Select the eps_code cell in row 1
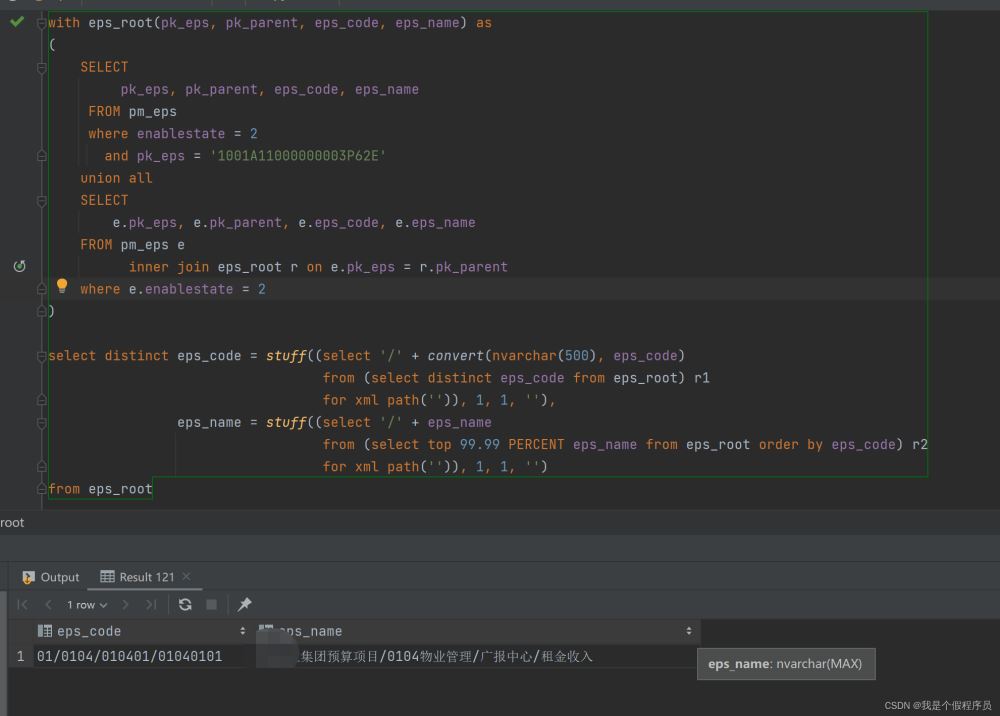The height and width of the screenshot is (716, 1000). (129, 657)
